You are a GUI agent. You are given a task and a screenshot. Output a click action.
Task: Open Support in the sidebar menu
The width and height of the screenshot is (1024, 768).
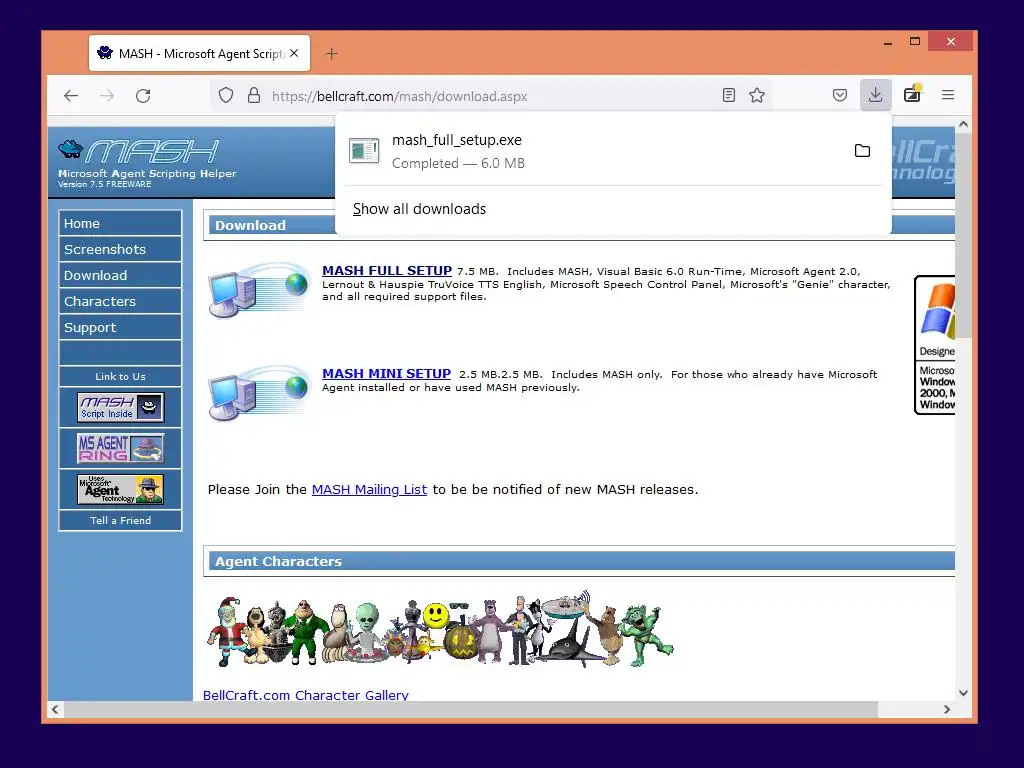120,328
